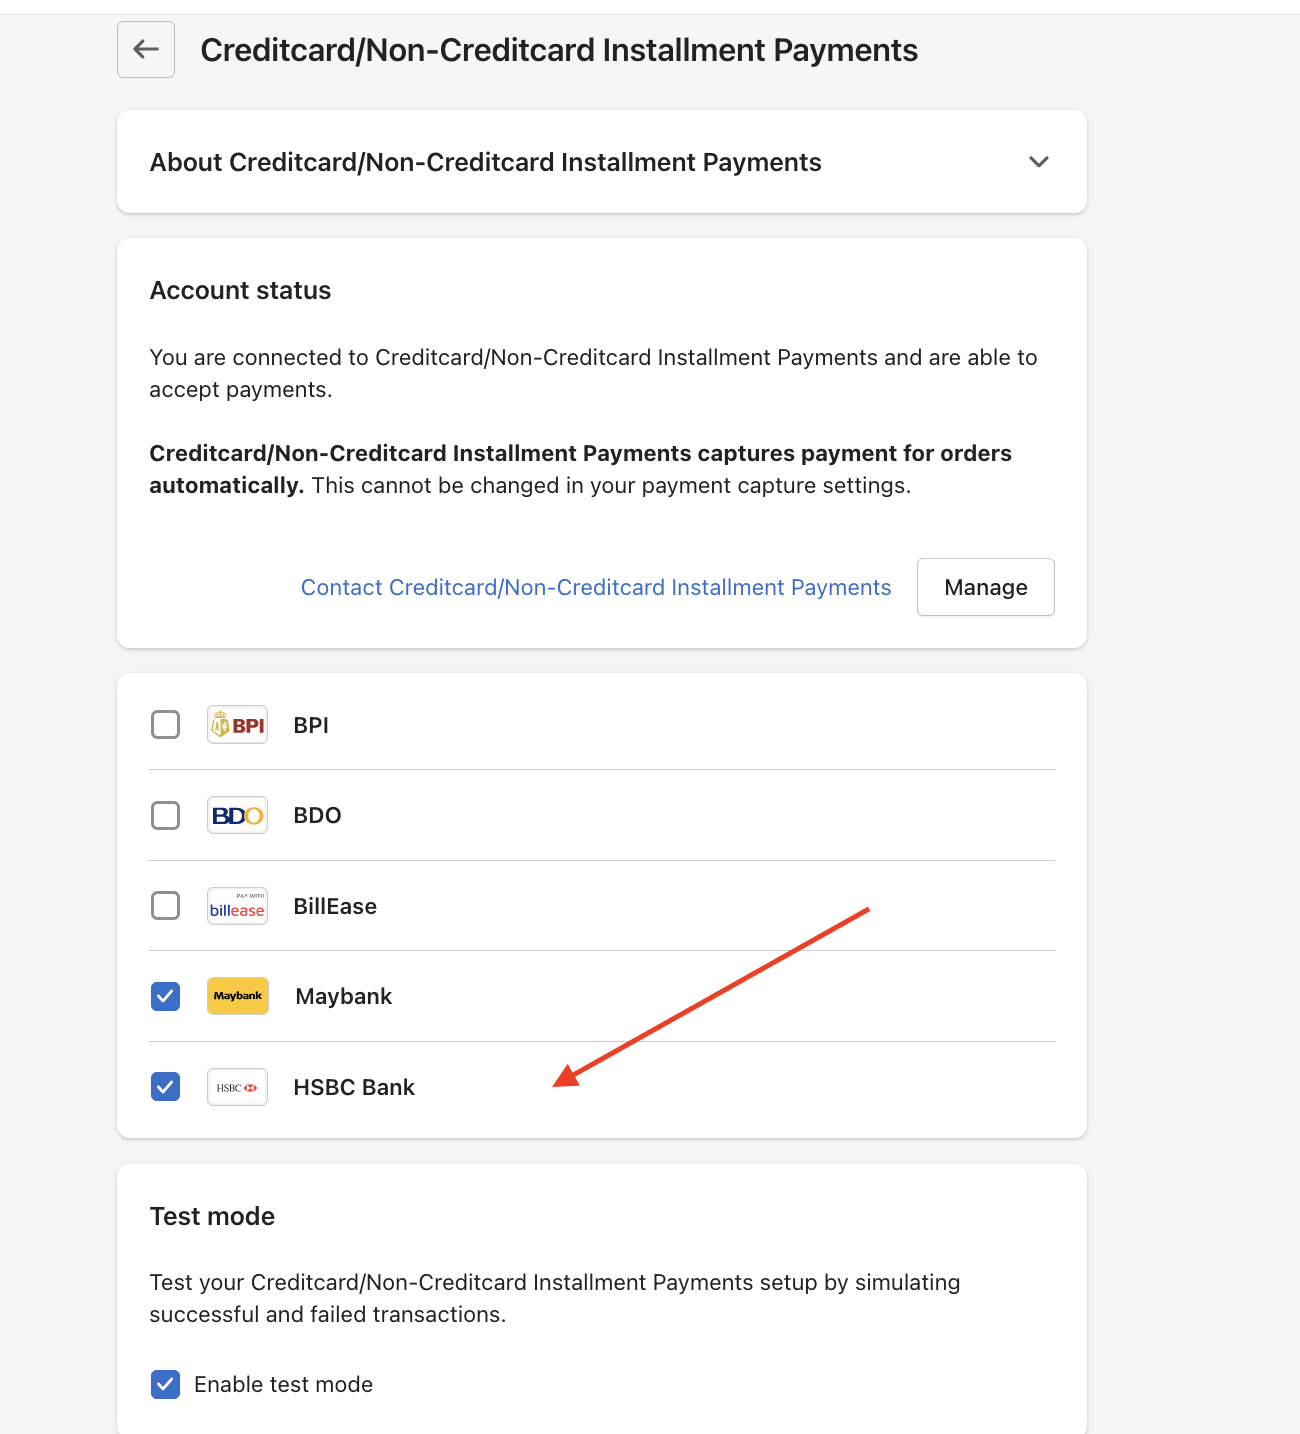This screenshot has width=1300, height=1434.
Task: Click the HSBC Bank row label
Action: tap(354, 1086)
